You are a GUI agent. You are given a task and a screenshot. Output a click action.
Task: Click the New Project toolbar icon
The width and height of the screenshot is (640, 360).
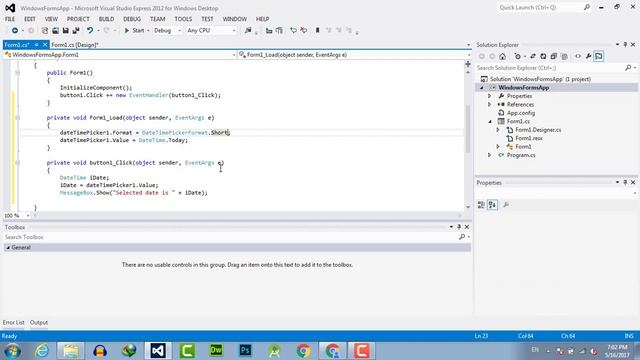(x=45, y=31)
